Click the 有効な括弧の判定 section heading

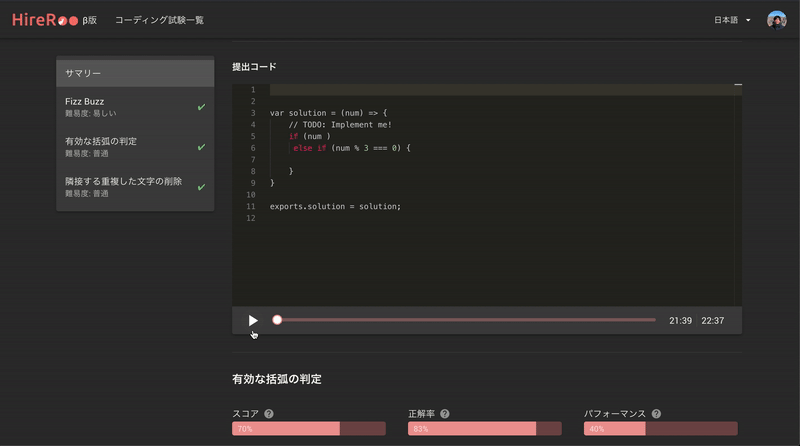pos(277,379)
